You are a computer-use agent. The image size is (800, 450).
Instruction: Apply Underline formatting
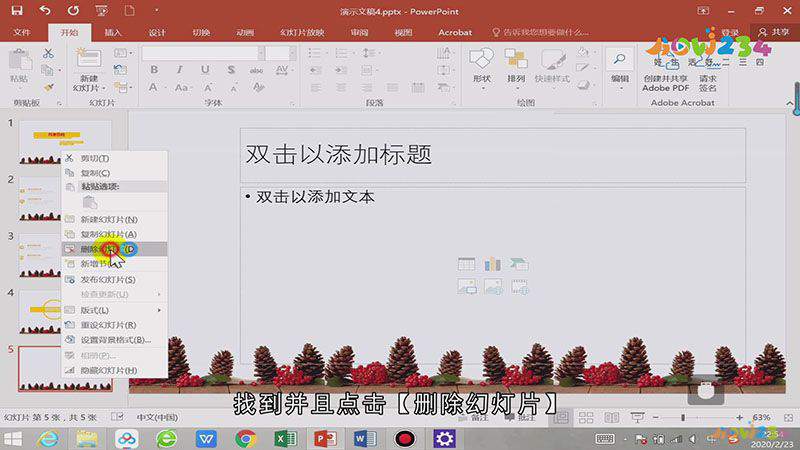point(205,70)
